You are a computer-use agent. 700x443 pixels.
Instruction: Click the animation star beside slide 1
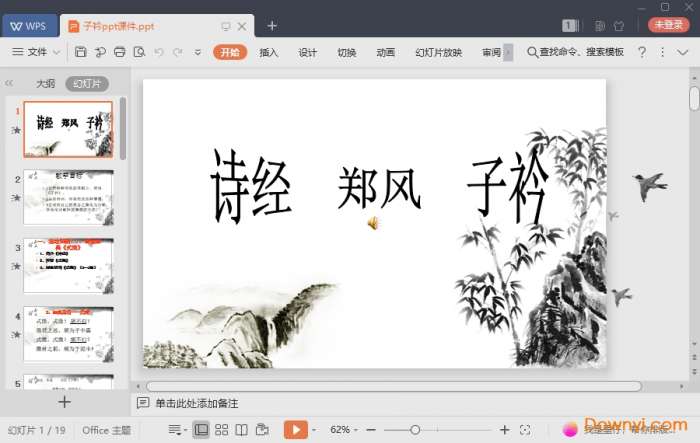[x=17, y=130]
